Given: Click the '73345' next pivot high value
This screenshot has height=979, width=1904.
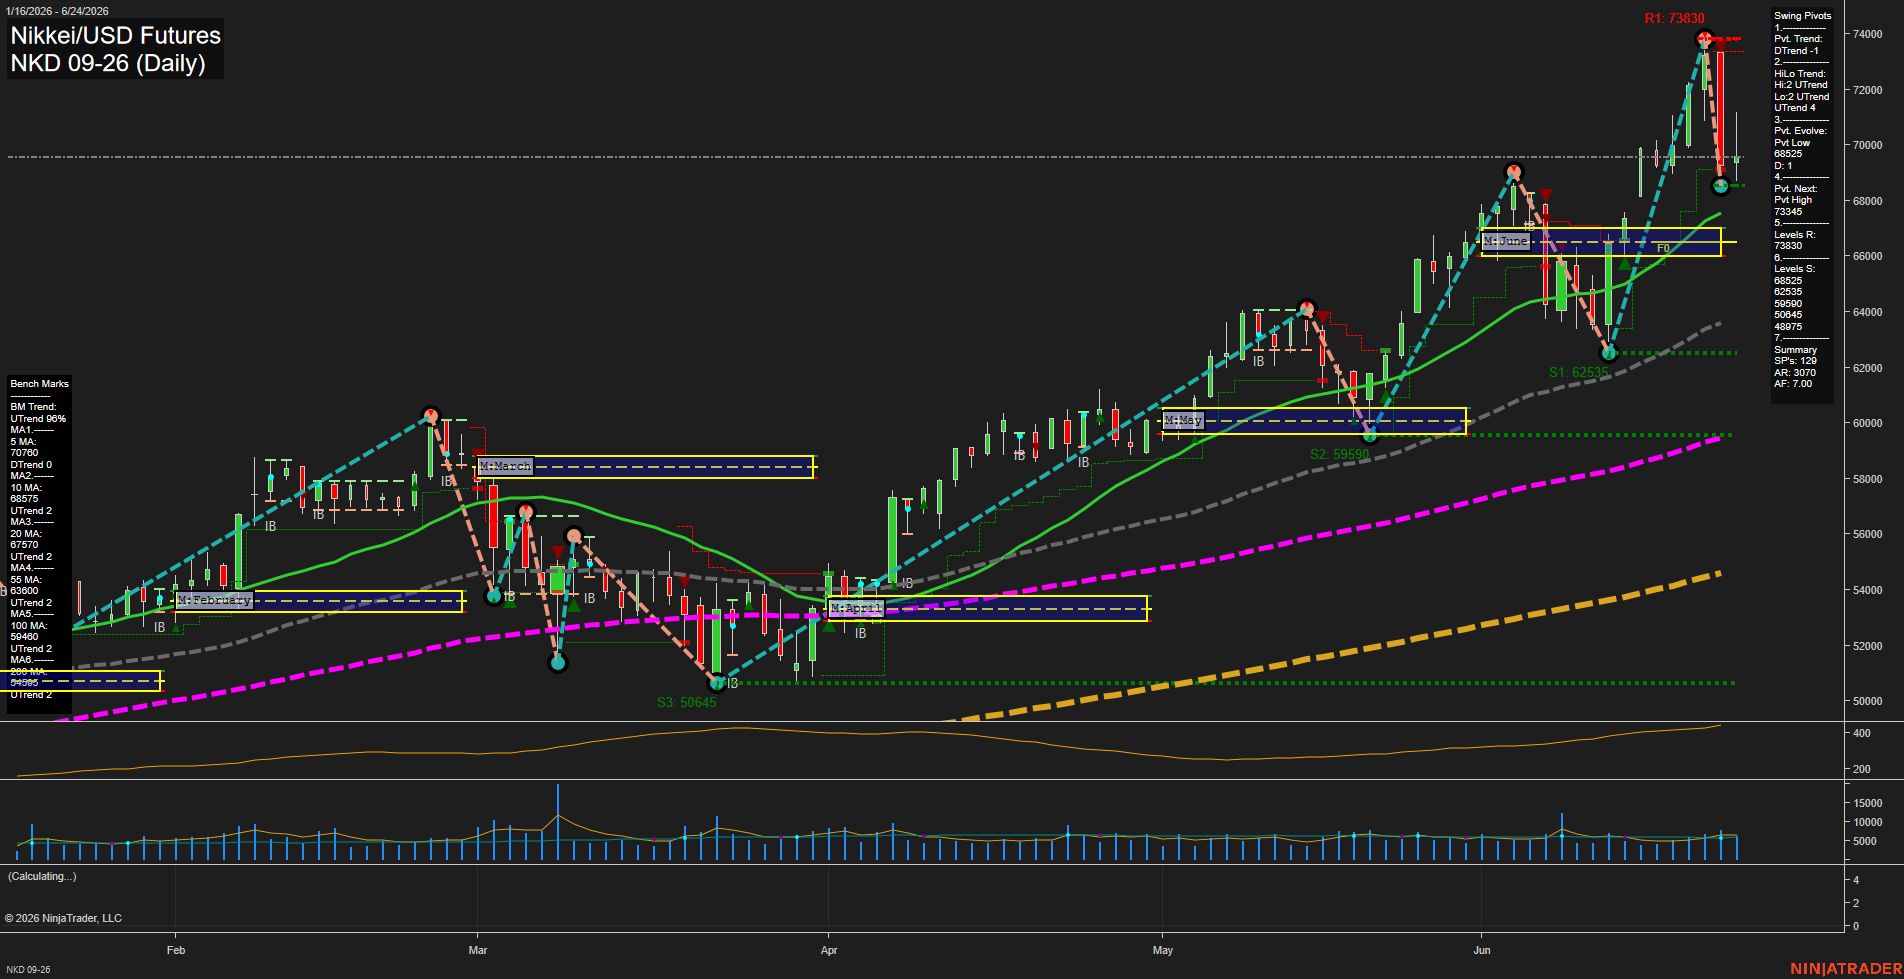Looking at the screenshot, I should point(1788,212).
